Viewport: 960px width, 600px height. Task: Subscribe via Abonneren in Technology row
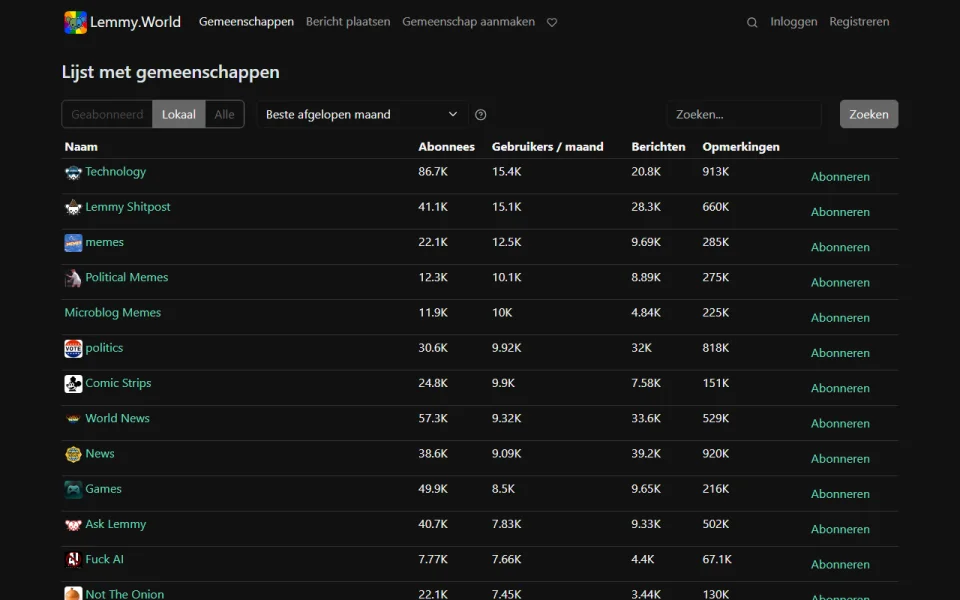(x=840, y=177)
